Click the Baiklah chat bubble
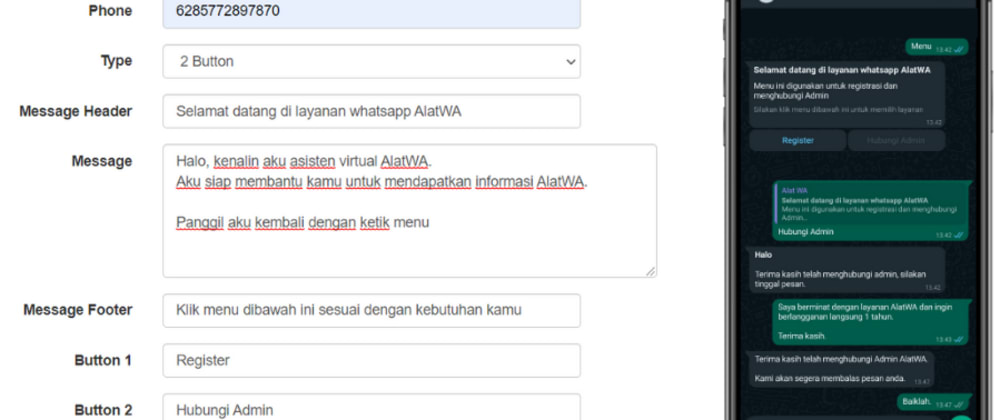1000x420 pixels. point(932,402)
